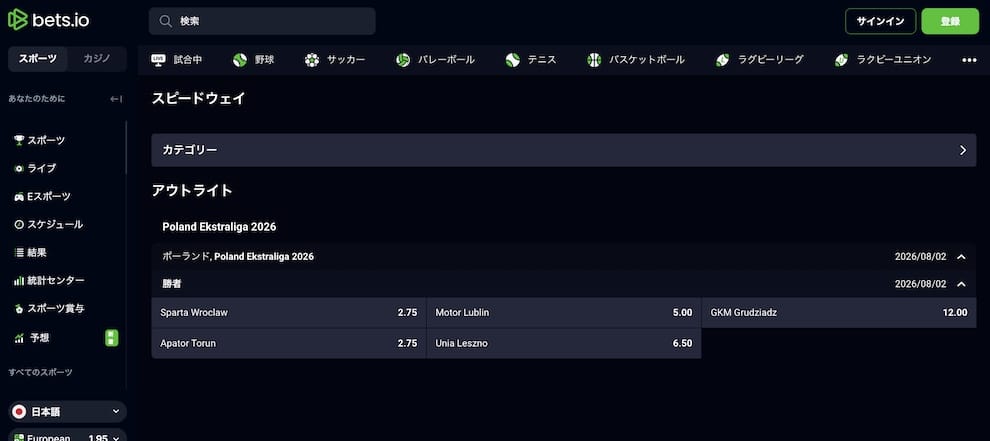Viewport: 990px width, 441px height.
Task: Click the bonus icon beside スポーツ賞与
Action: pyautogui.click(x=19, y=308)
